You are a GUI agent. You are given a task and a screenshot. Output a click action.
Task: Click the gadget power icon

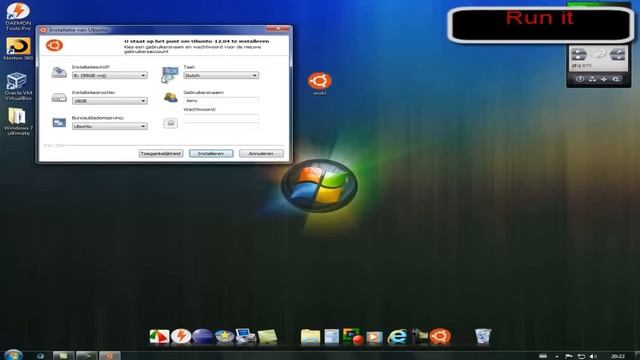pyautogui.click(x=580, y=79)
